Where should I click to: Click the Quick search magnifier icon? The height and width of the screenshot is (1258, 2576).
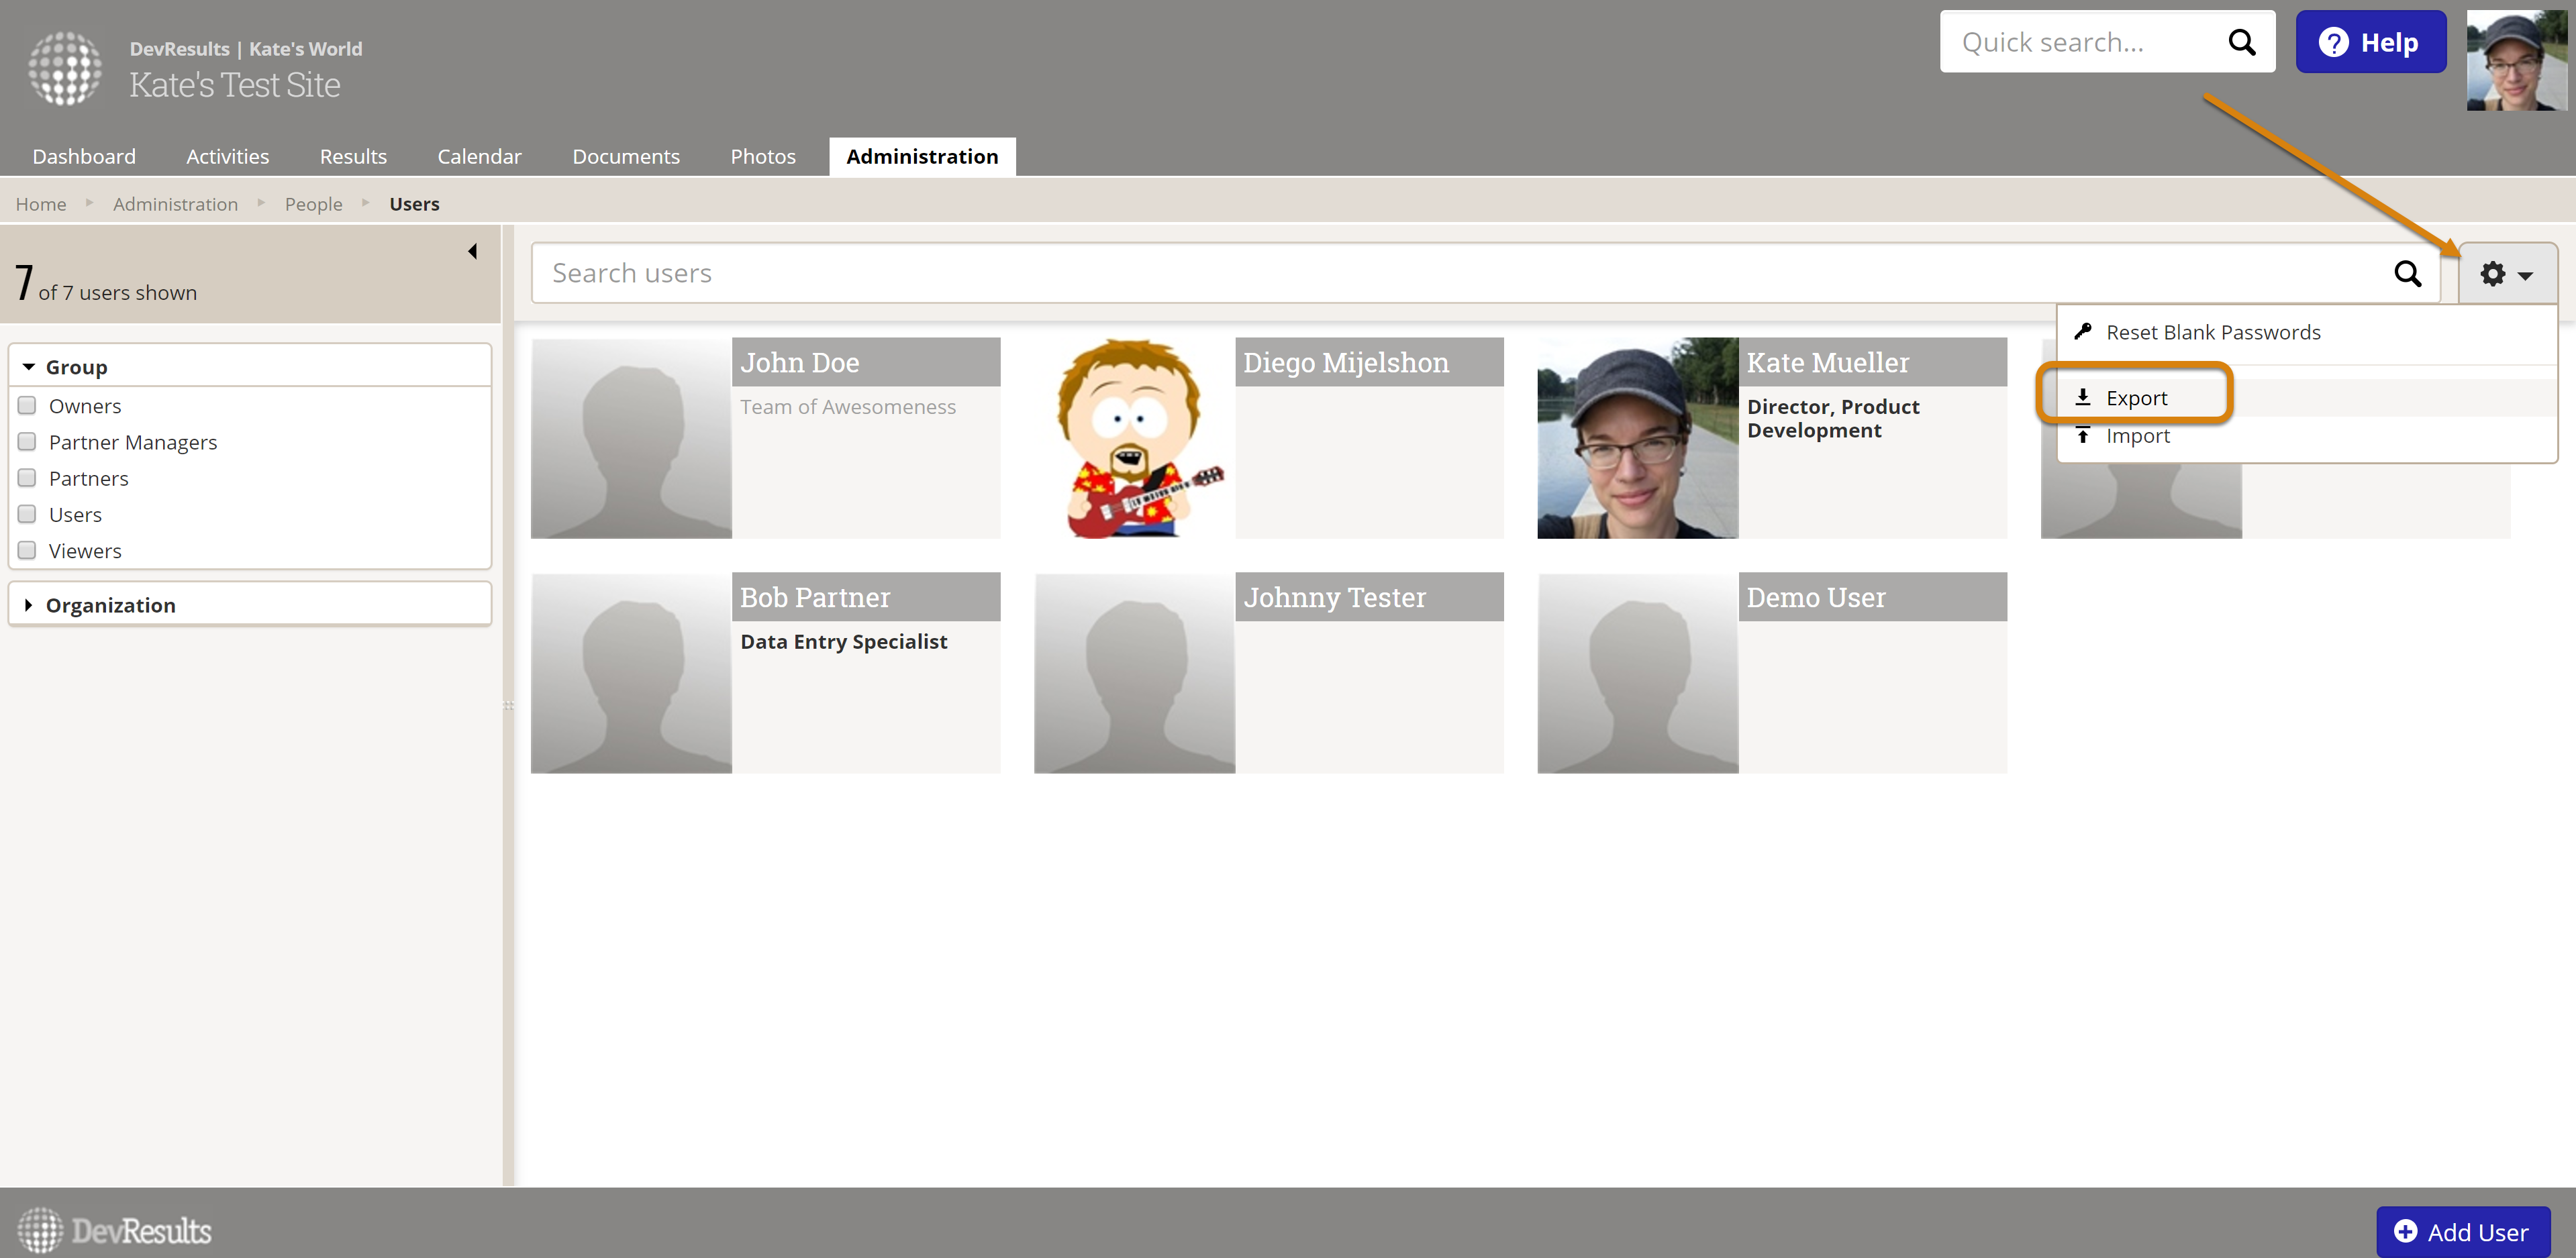pyautogui.click(x=2241, y=42)
